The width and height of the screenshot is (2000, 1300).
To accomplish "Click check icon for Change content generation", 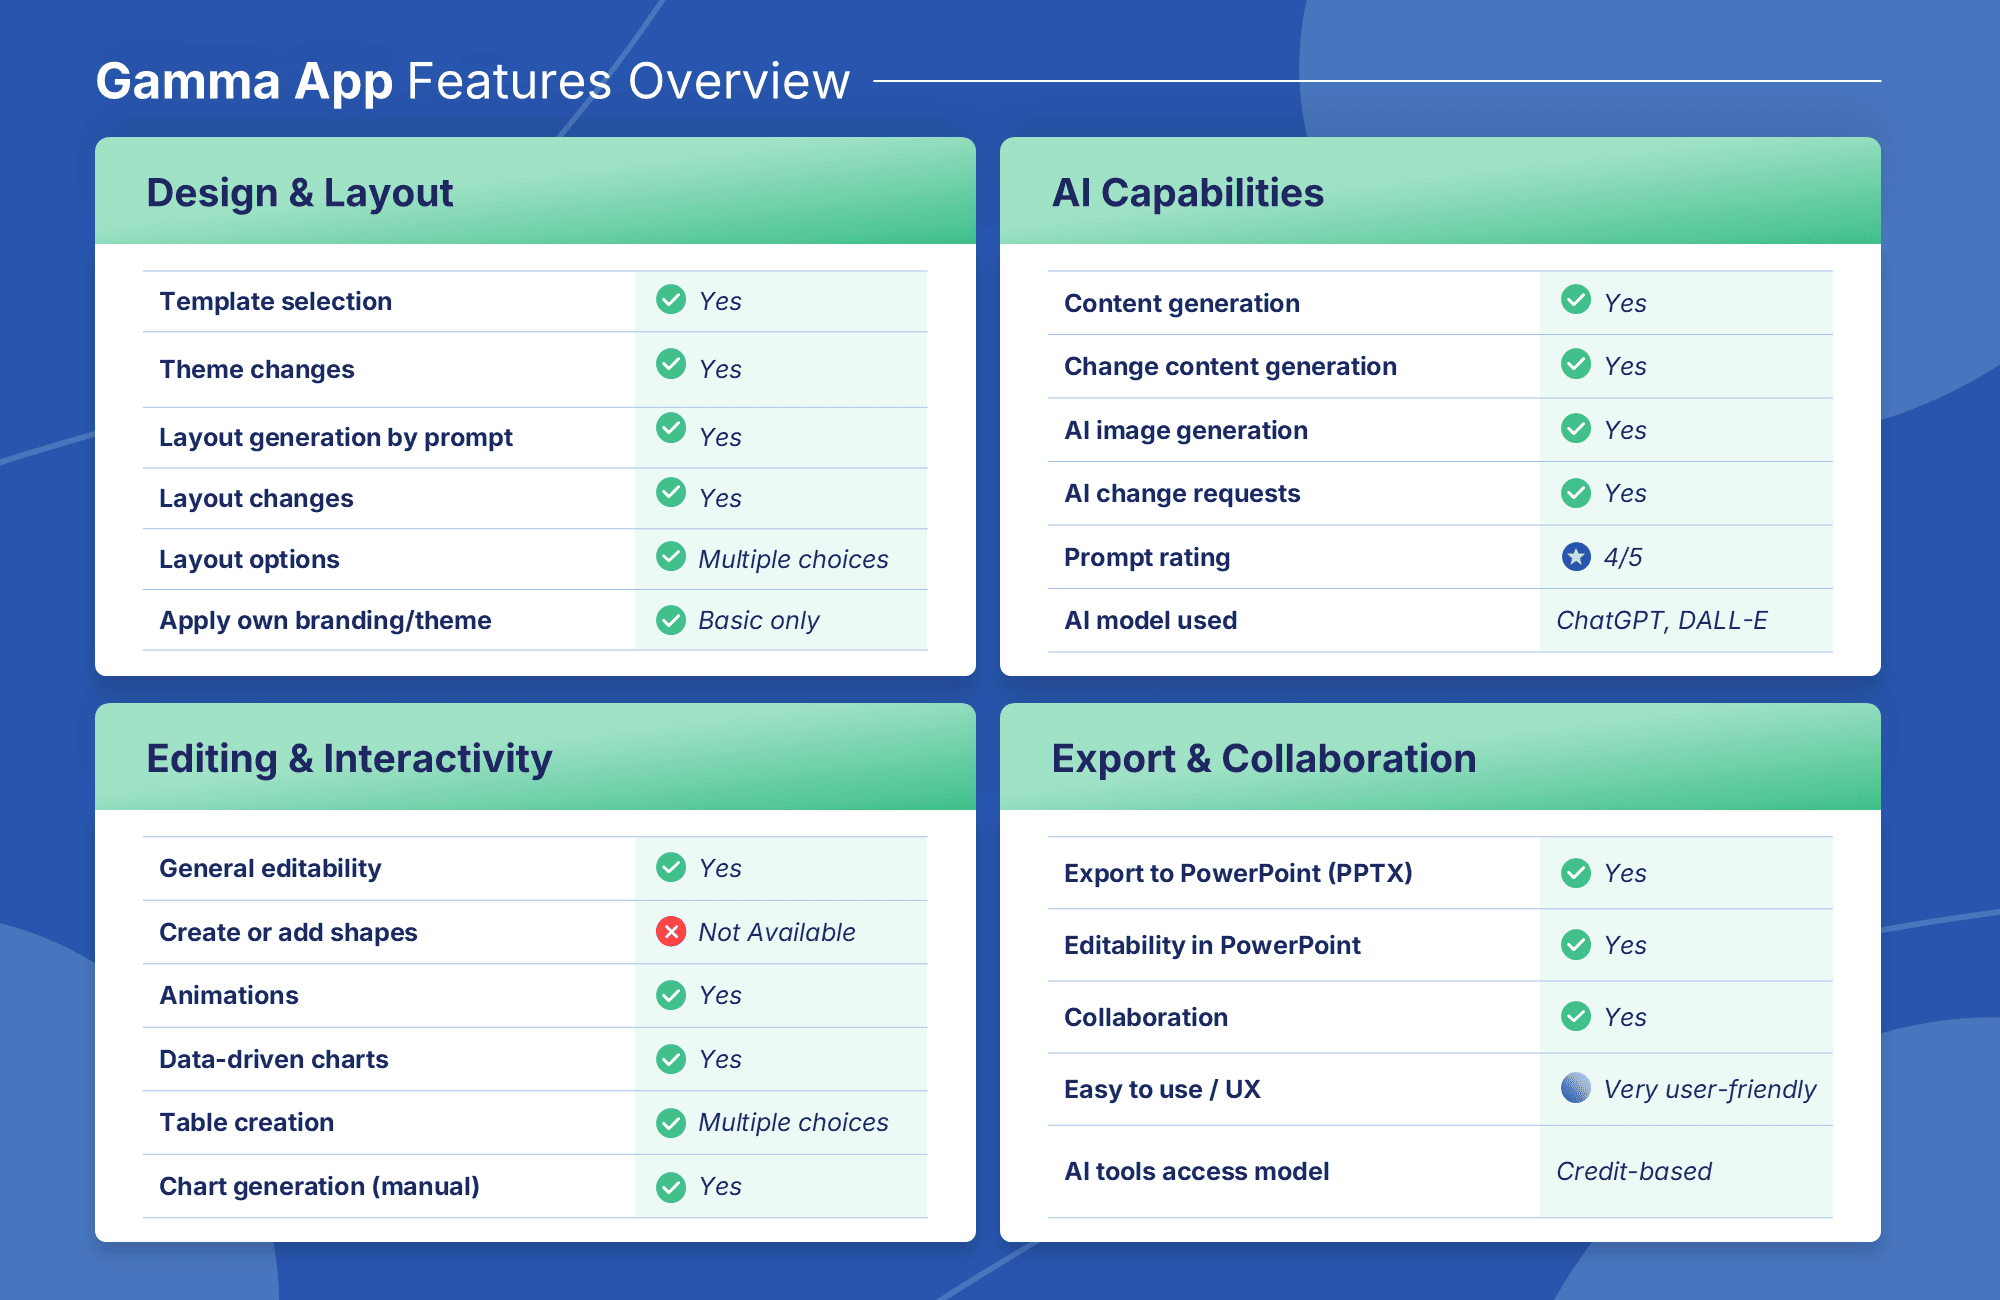I will pos(1576,363).
